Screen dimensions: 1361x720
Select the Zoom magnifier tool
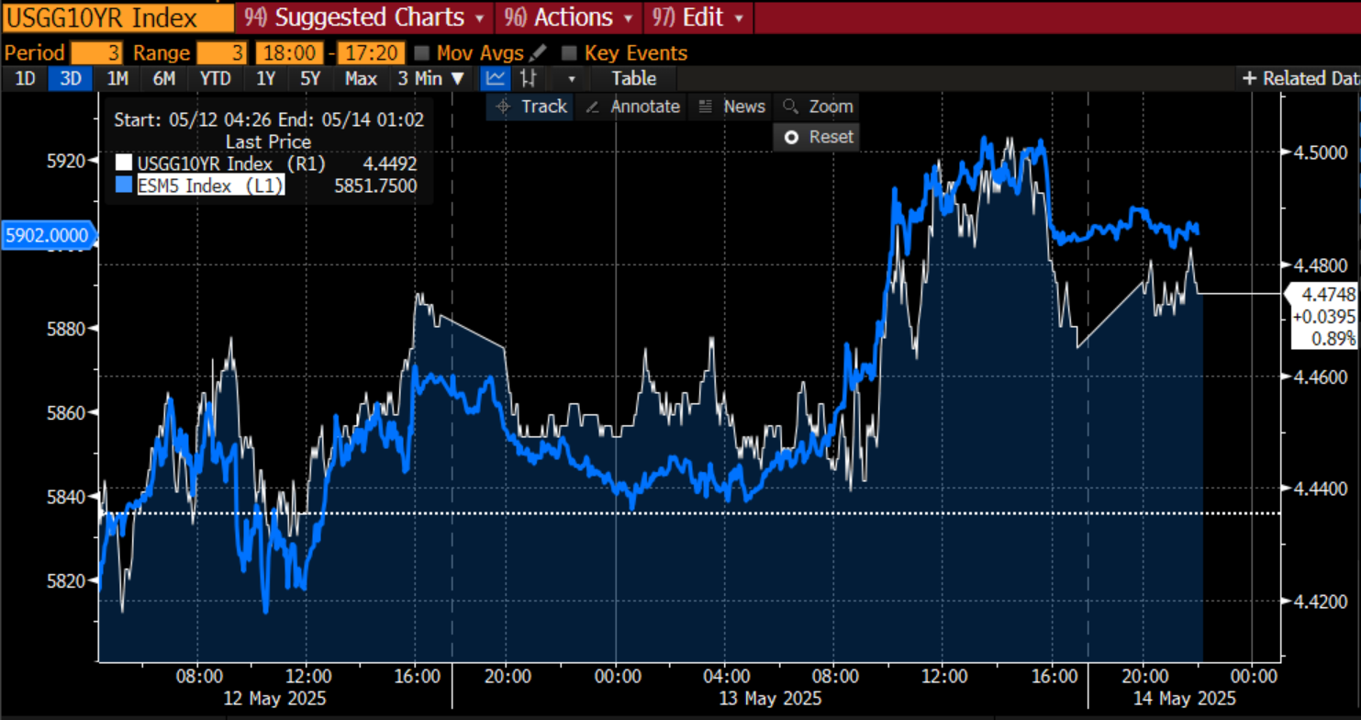[x=818, y=107]
